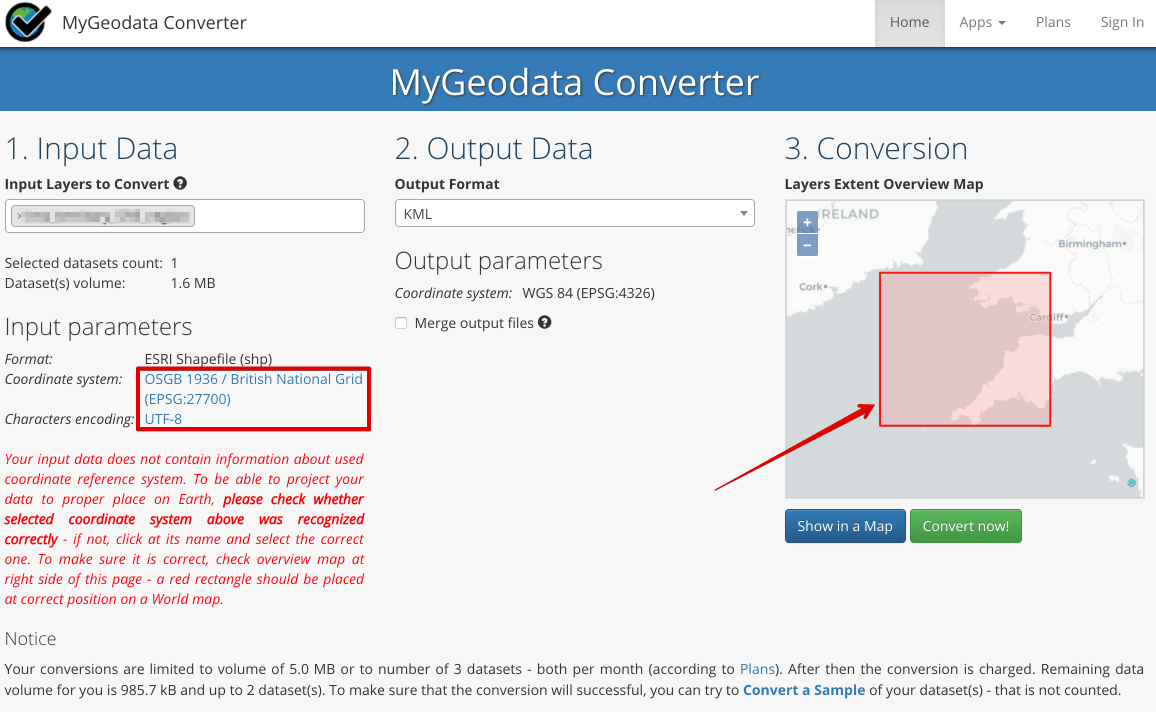Click help icon beside Input Layers to Convert

click(180, 184)
